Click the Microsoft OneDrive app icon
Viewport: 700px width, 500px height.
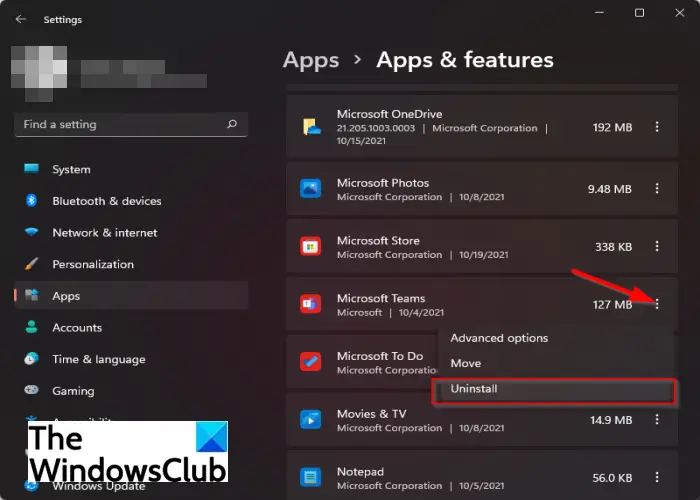(311, 127)
